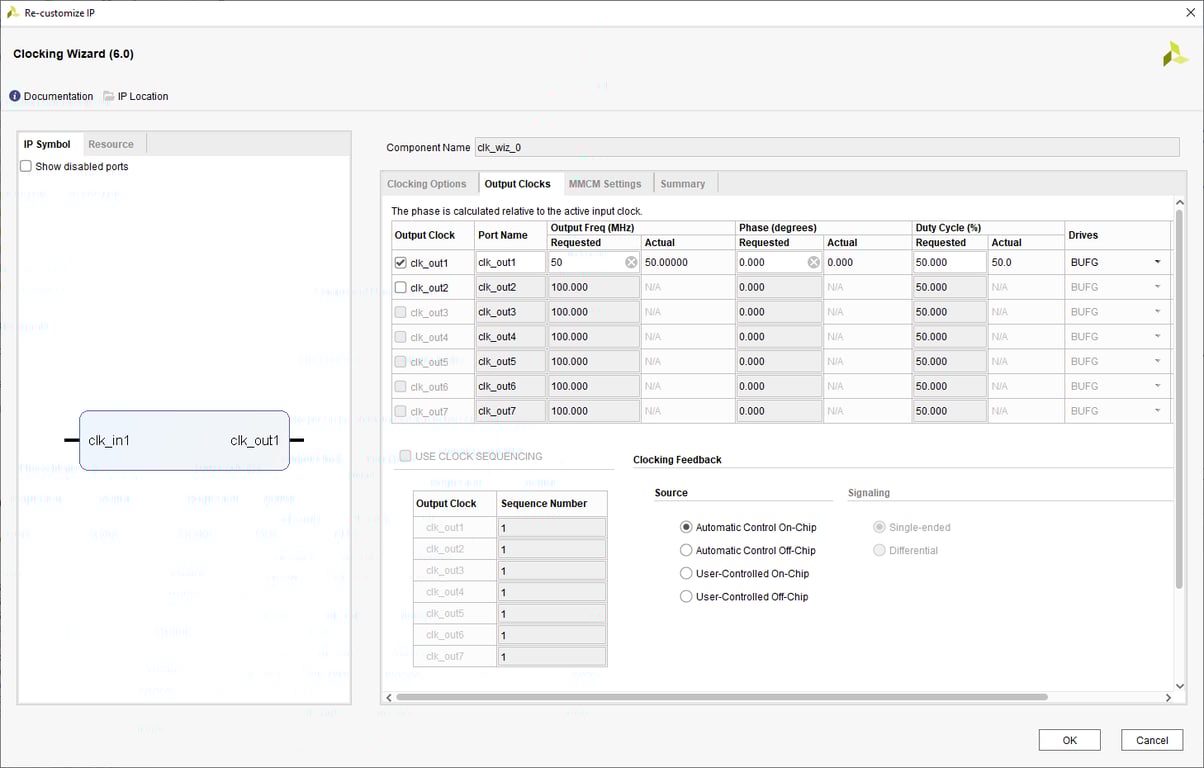Viewport: 1204px width, 768px height.
Task: Click the clk_out1 requested duty cycle field
Action: [x=950, y=262]
